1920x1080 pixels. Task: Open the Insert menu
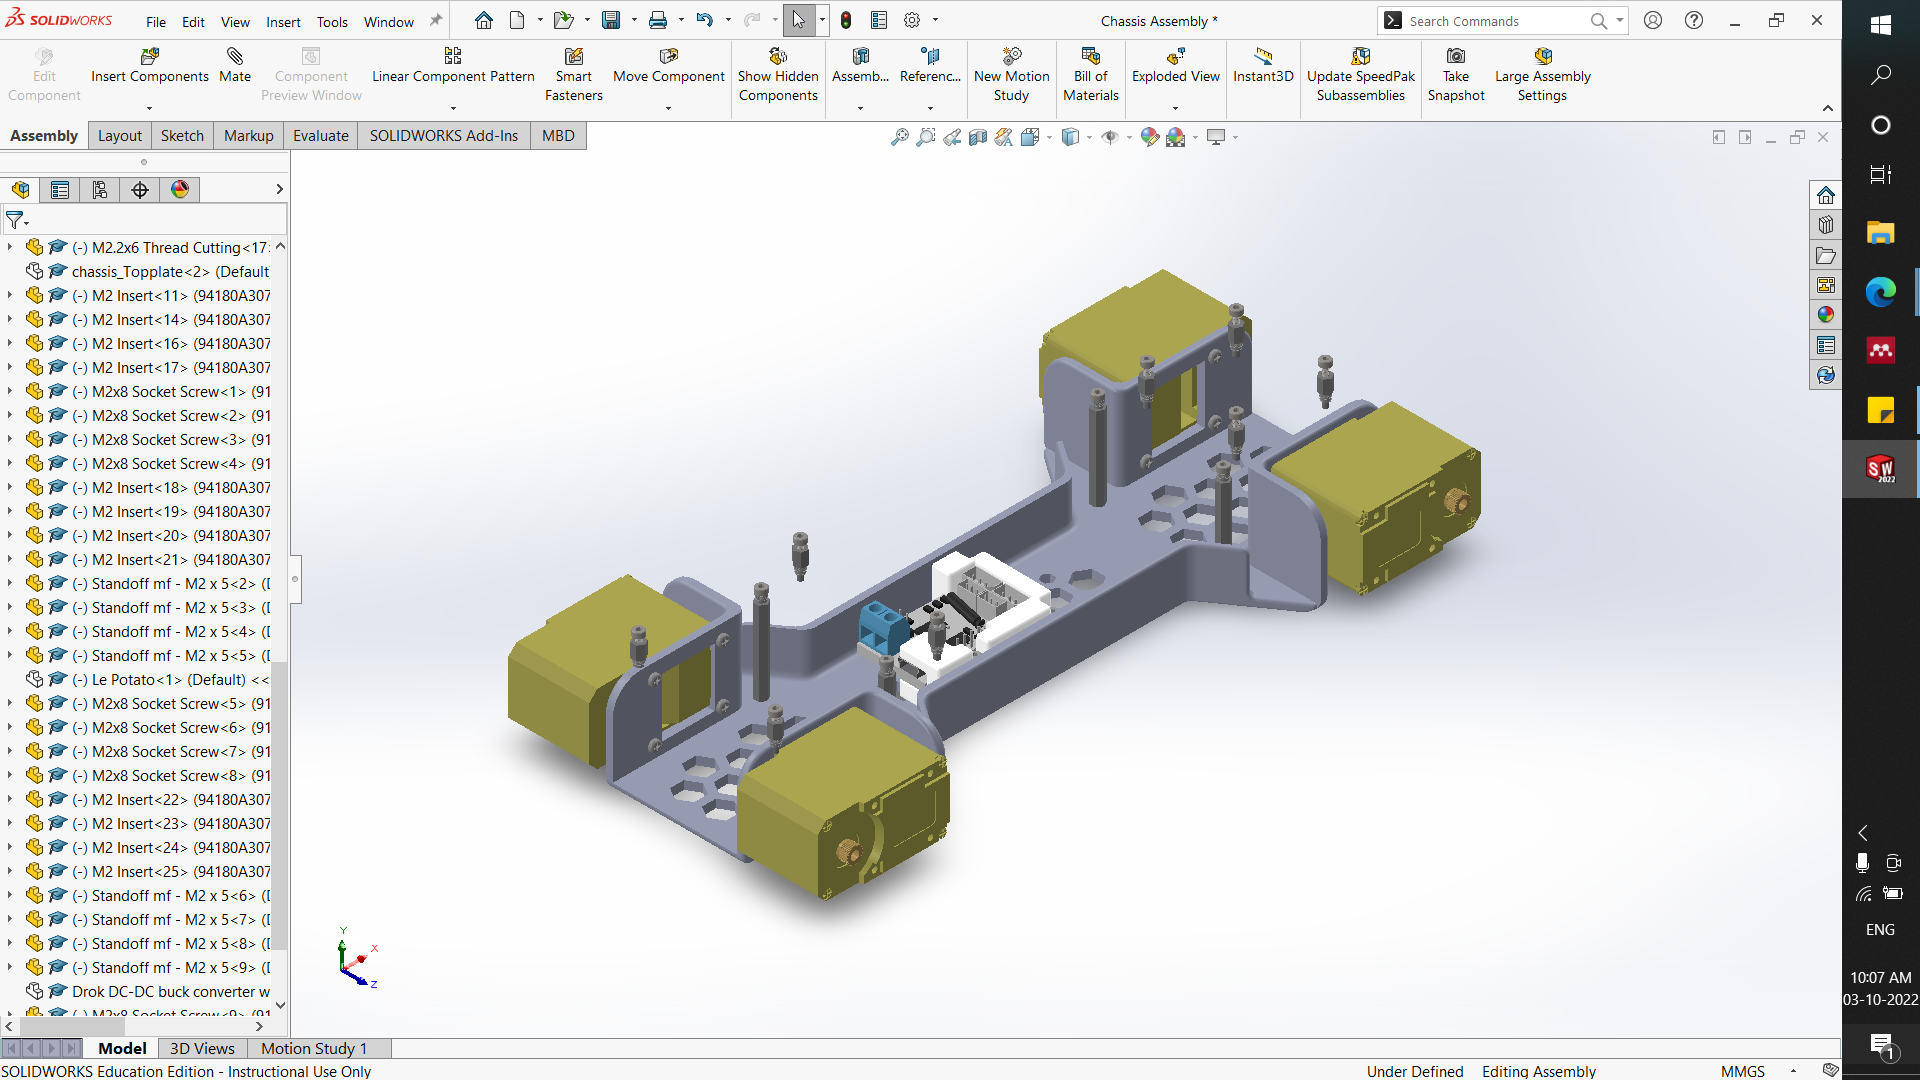point(283,21)
